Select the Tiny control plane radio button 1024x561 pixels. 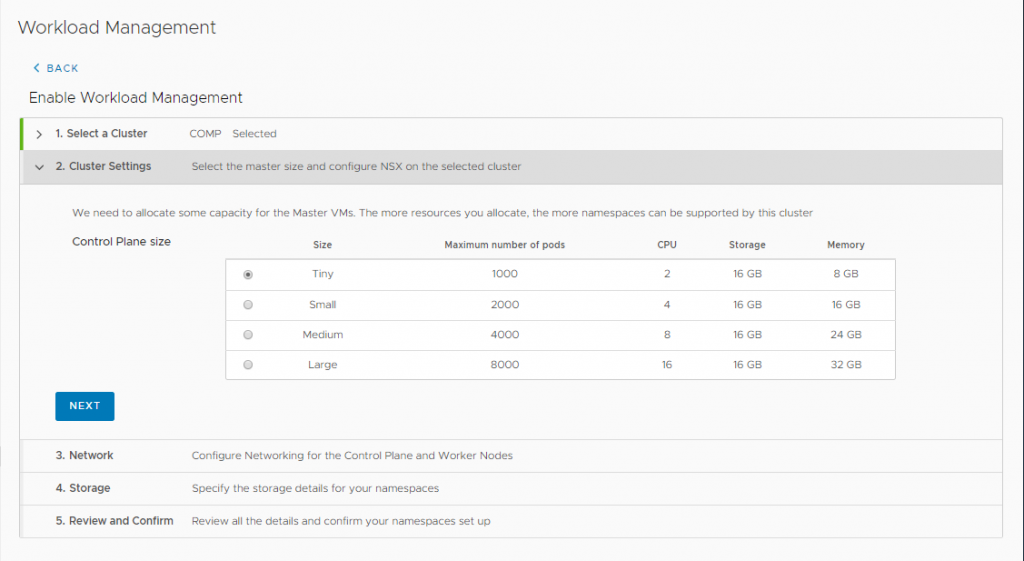pos(248,275)
